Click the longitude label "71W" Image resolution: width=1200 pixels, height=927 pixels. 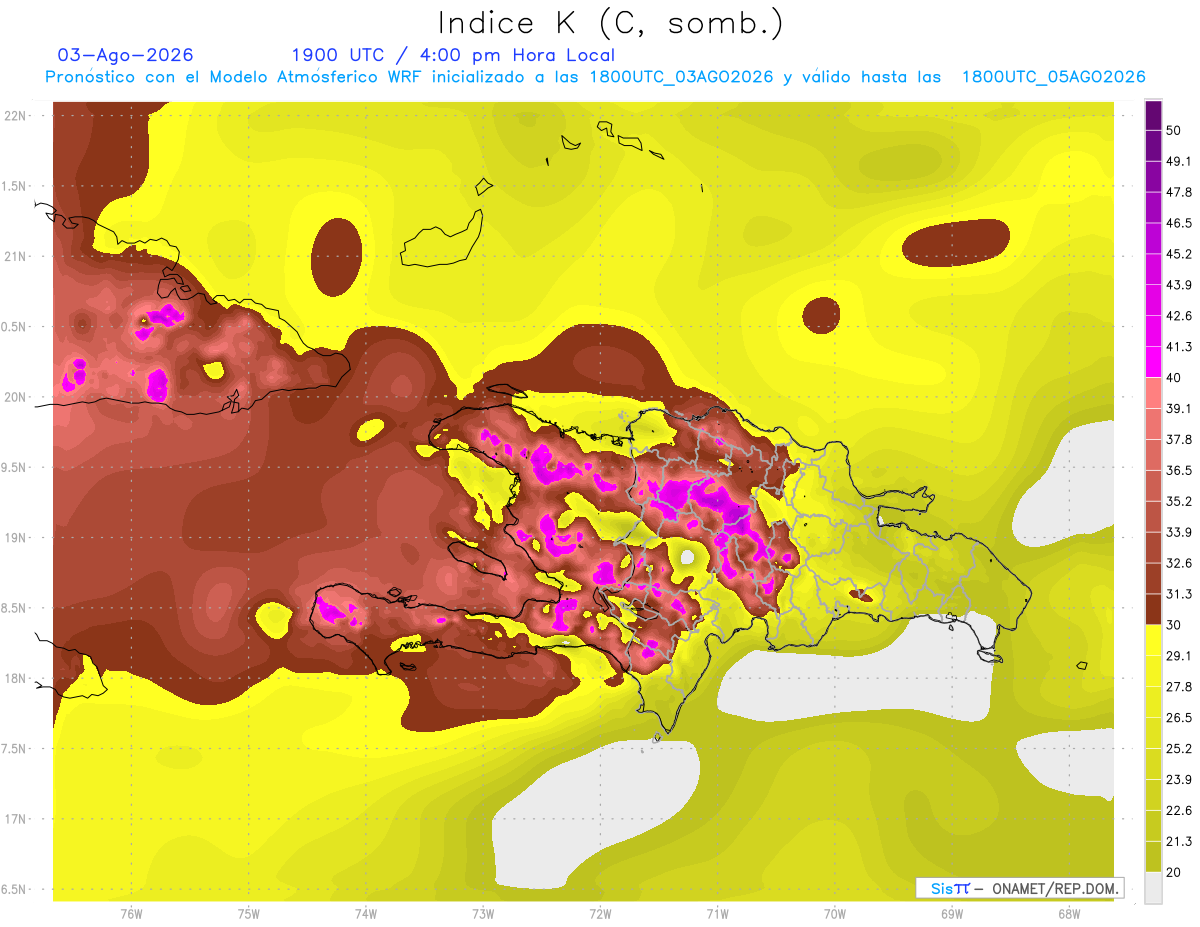717,914
